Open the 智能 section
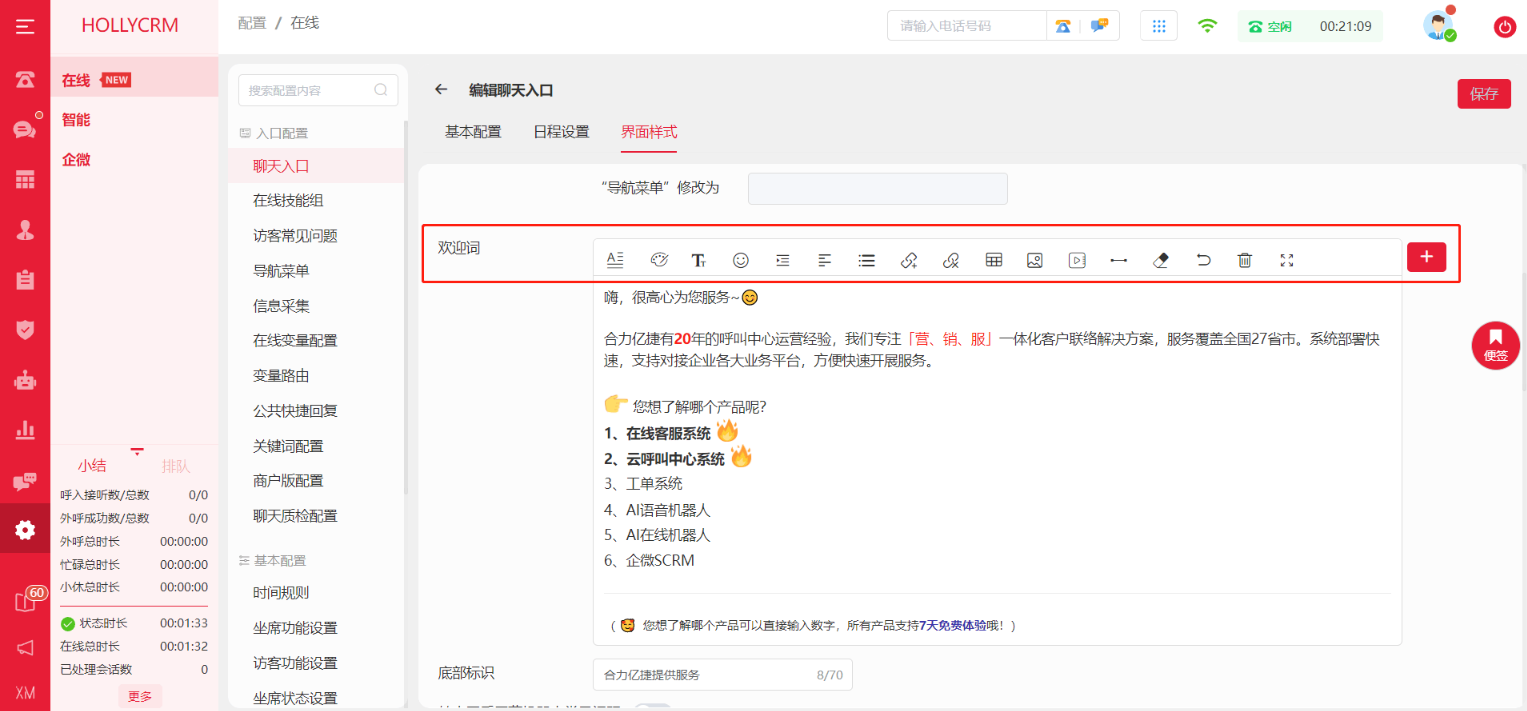 [76, 120]
